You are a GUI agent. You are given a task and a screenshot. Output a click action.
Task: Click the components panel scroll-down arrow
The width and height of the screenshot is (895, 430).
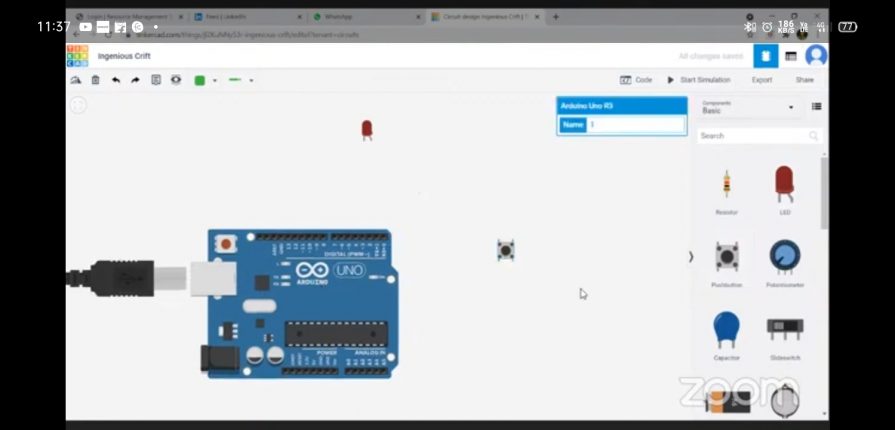(x=824, y=413)
